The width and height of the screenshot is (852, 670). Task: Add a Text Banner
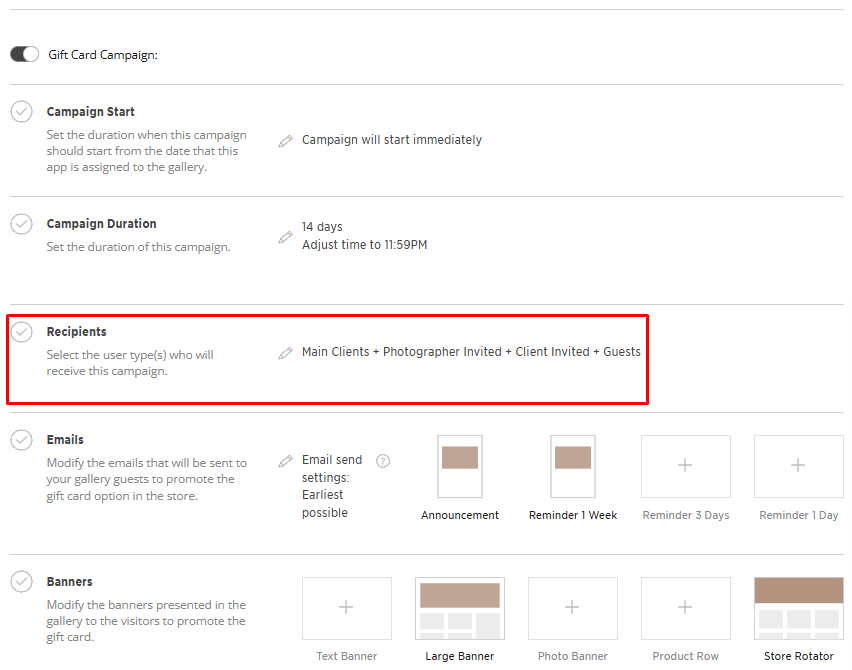(x=346, y=608)
